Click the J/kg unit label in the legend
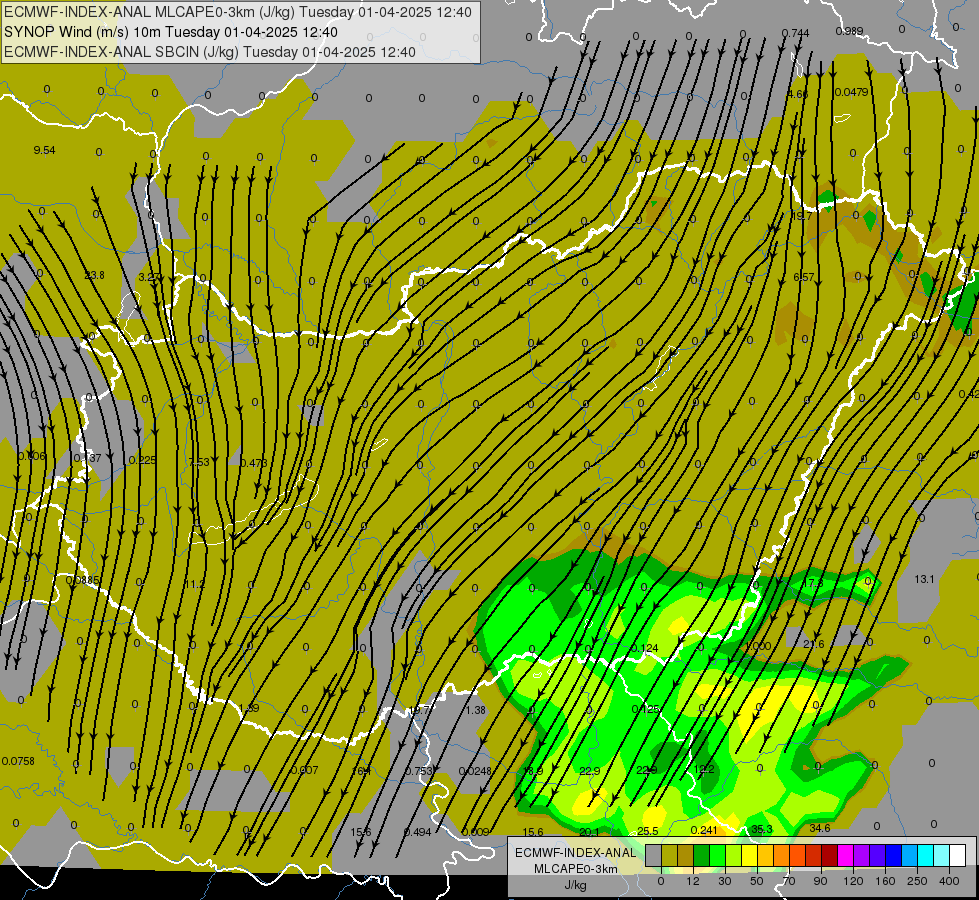Screen dimensions: 979x900 click(575, 885)
